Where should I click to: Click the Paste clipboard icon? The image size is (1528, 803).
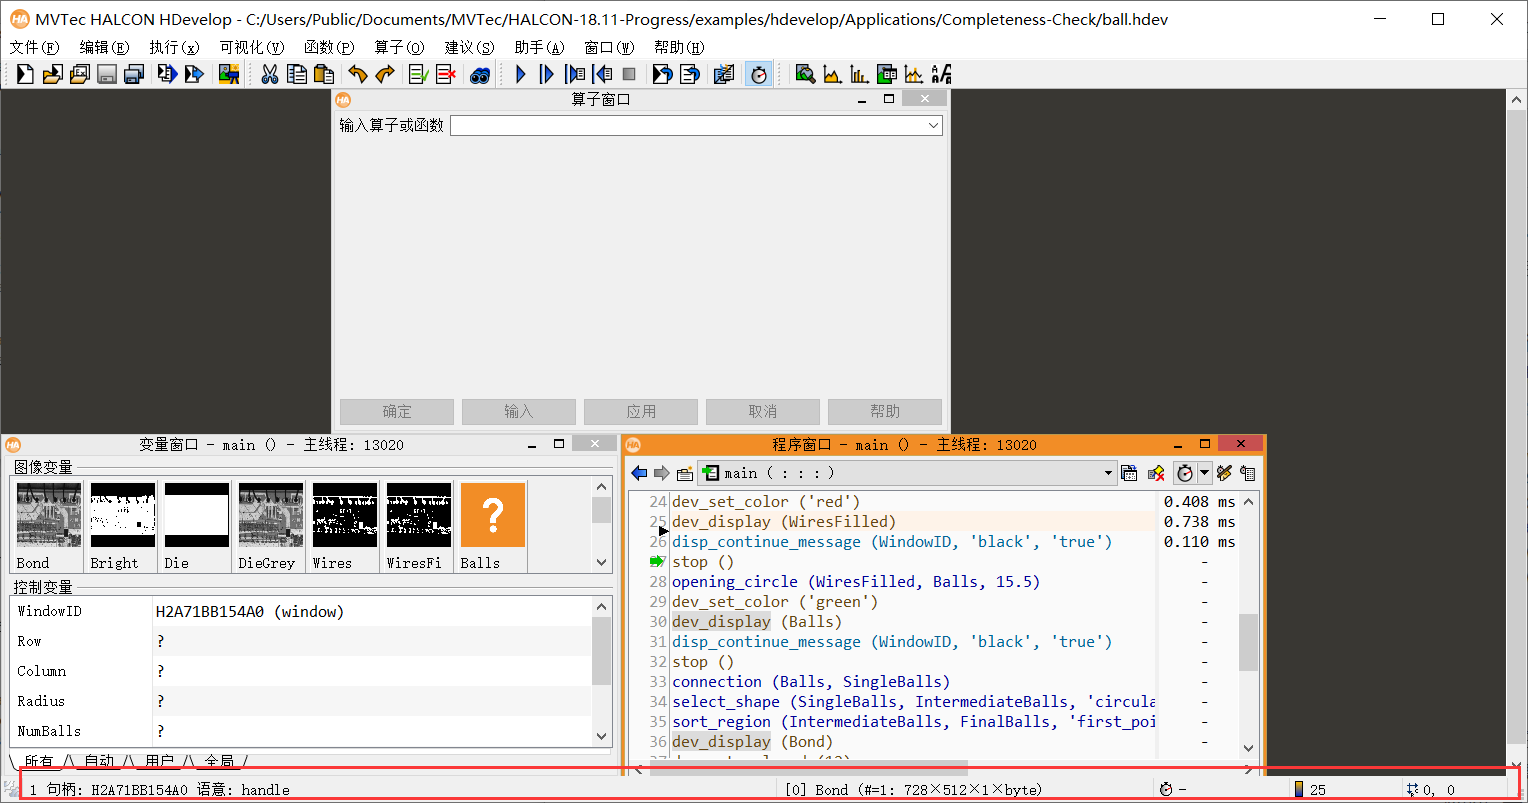(324, 74)
